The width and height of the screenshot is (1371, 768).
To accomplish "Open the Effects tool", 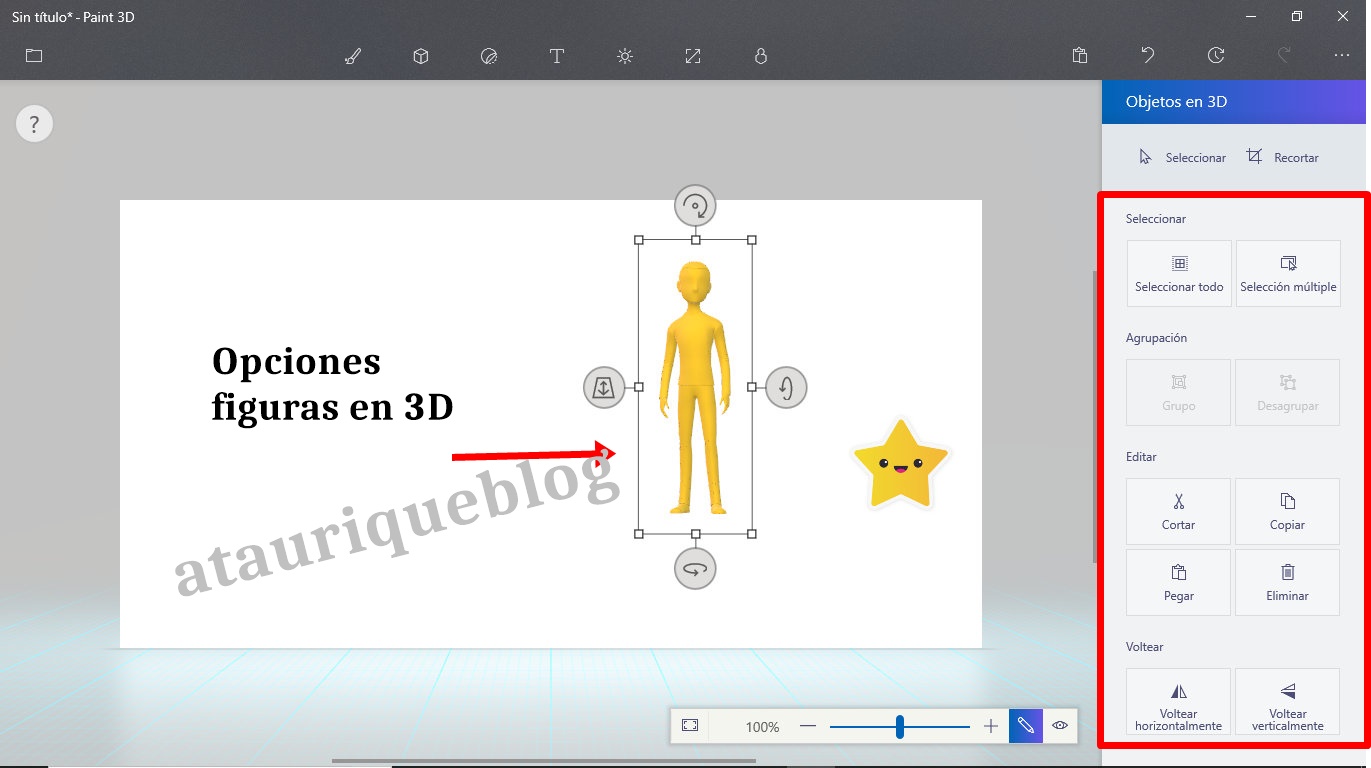I will pos(624,56).
